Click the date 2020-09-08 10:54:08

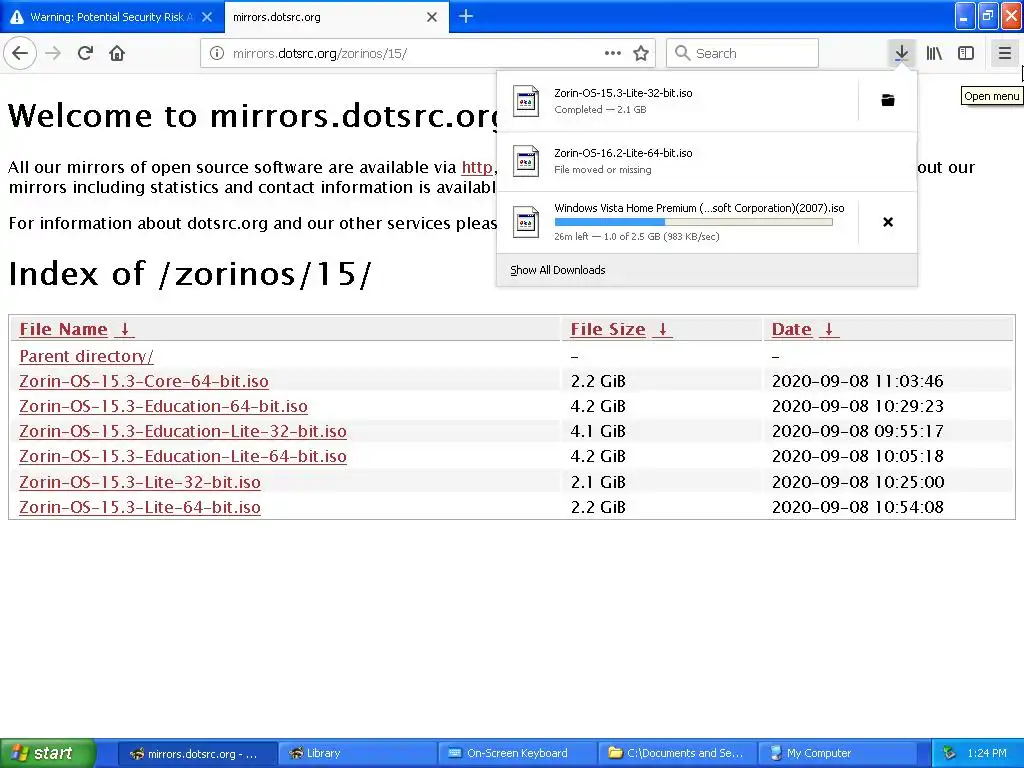[857, 507]
